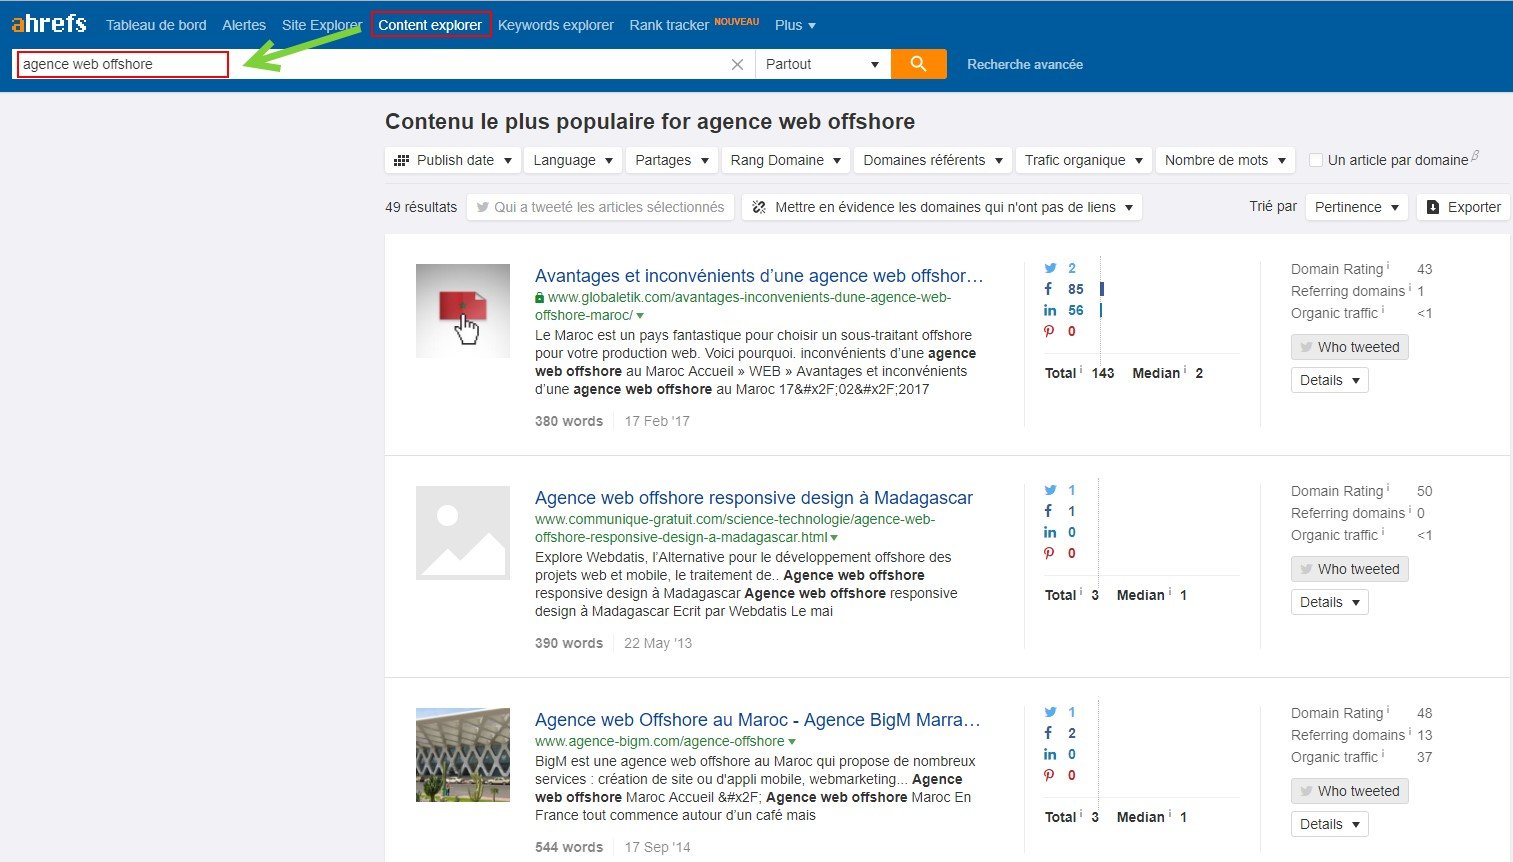This screenshot has width=1513, height=862.
Task: Click building photo thumbnail of BigM result
Action: [463, 755]
